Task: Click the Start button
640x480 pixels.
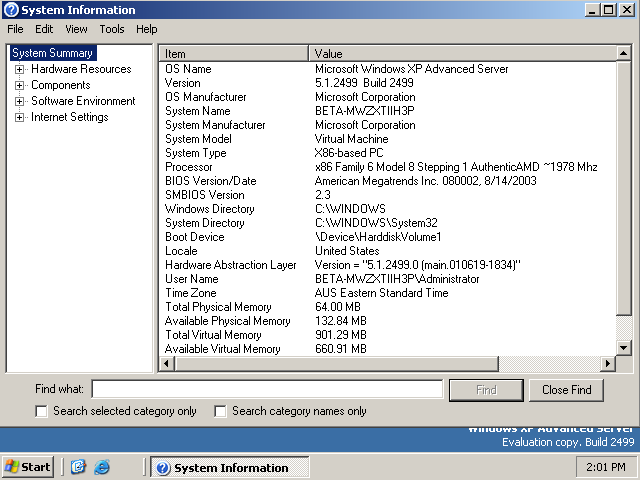Action: (28, 467)
